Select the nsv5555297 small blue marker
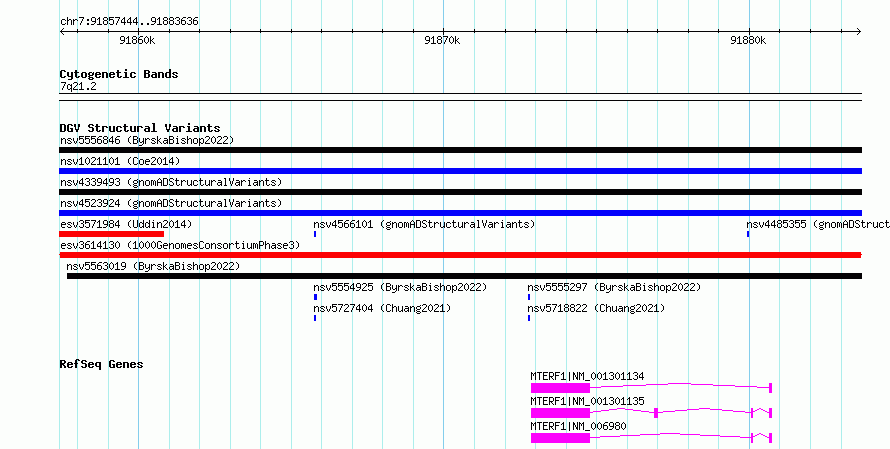 pos(529,297)
